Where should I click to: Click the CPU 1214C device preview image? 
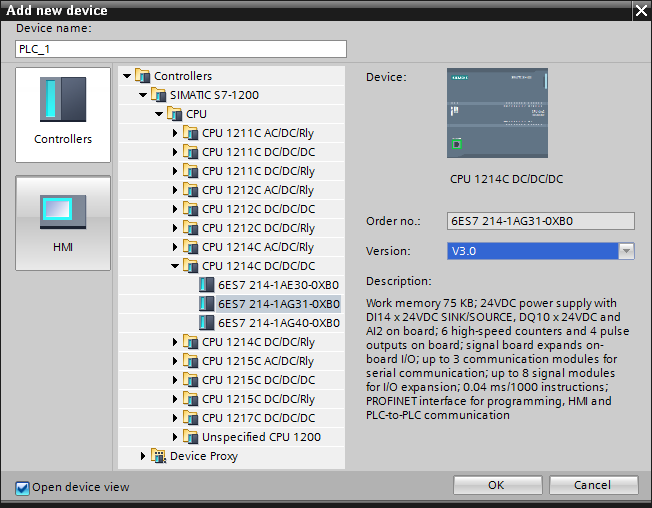coord(497,113)
